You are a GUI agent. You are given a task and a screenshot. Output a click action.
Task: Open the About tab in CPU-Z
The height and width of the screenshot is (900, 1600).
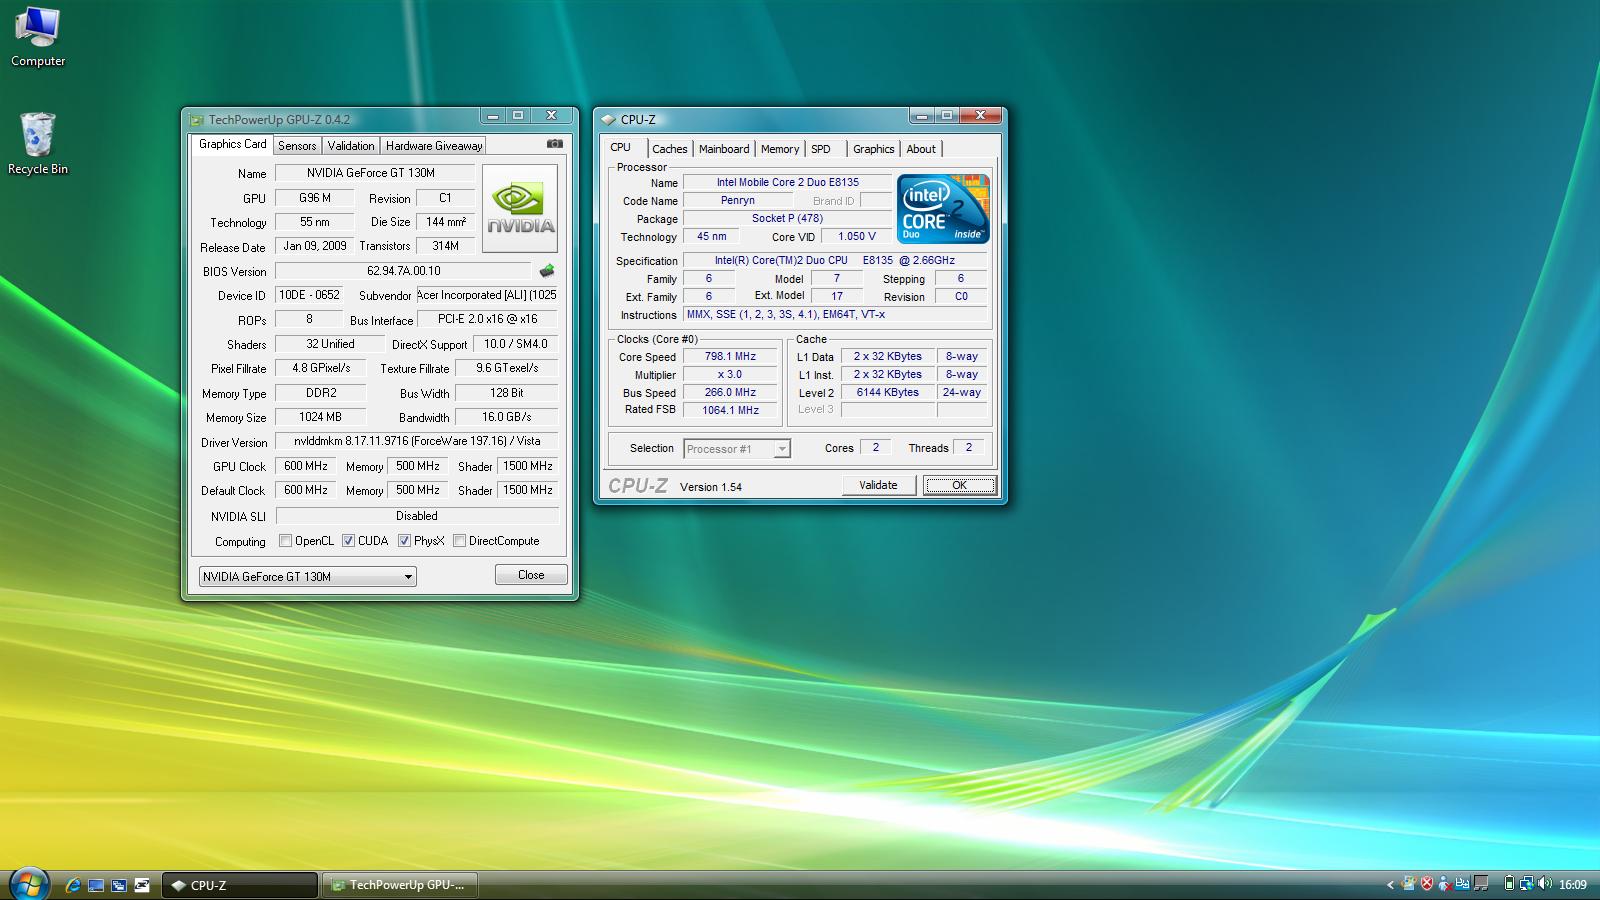[x=921, y=149]
